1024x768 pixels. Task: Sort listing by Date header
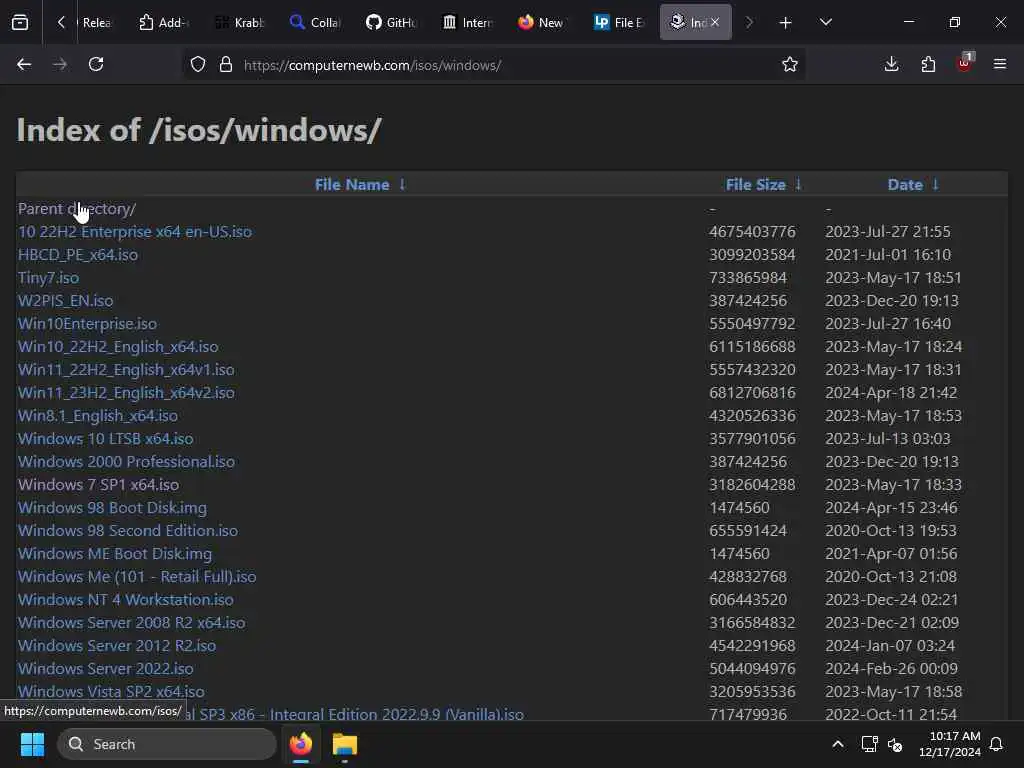(905, 185)
